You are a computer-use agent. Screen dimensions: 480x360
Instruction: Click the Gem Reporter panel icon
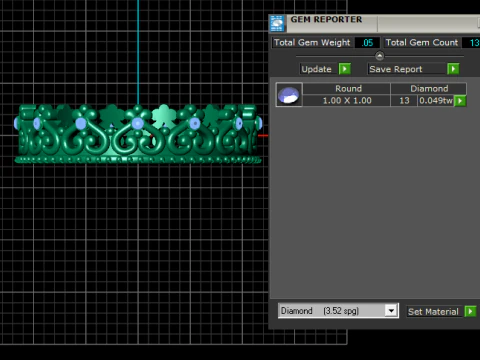pos(277,23)
